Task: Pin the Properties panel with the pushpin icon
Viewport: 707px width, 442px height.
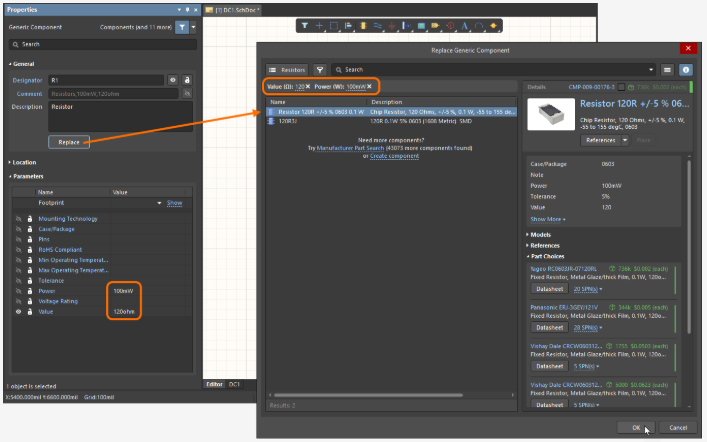Action: point(187,9)
